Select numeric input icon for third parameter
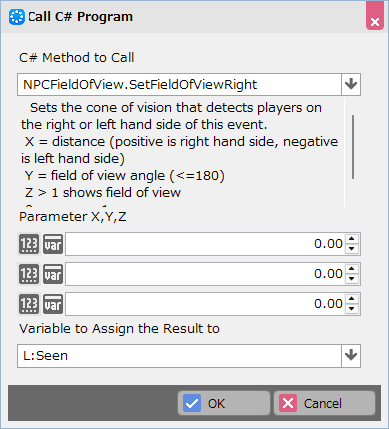This screenshot has height=429, width=389. coord(29,304)
